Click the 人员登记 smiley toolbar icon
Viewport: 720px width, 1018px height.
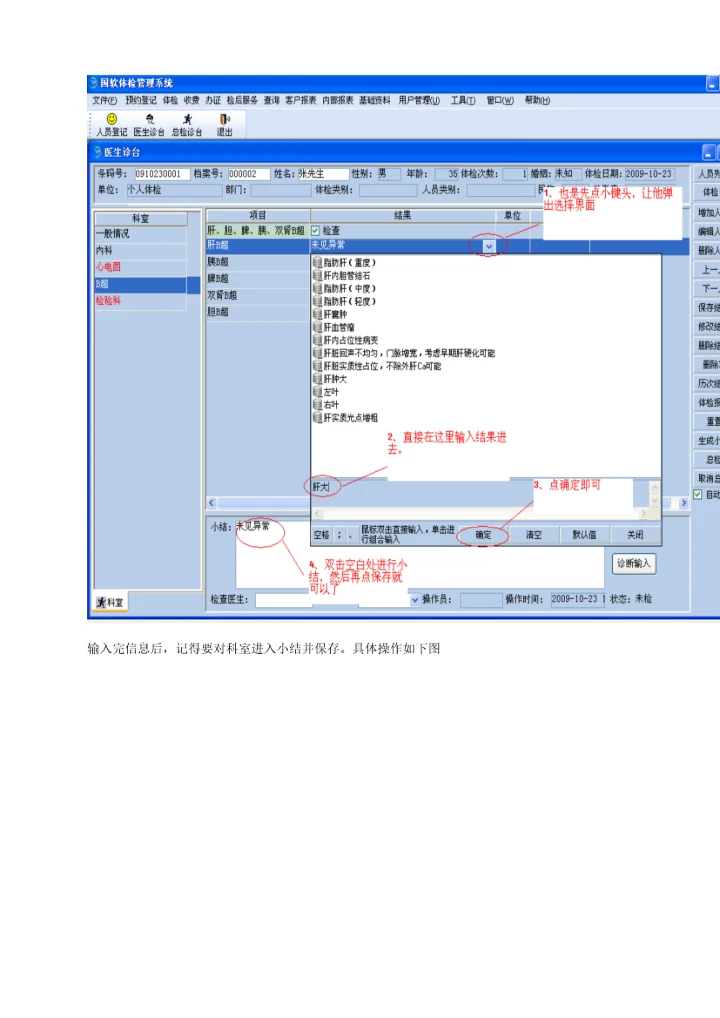click(111, 119)
